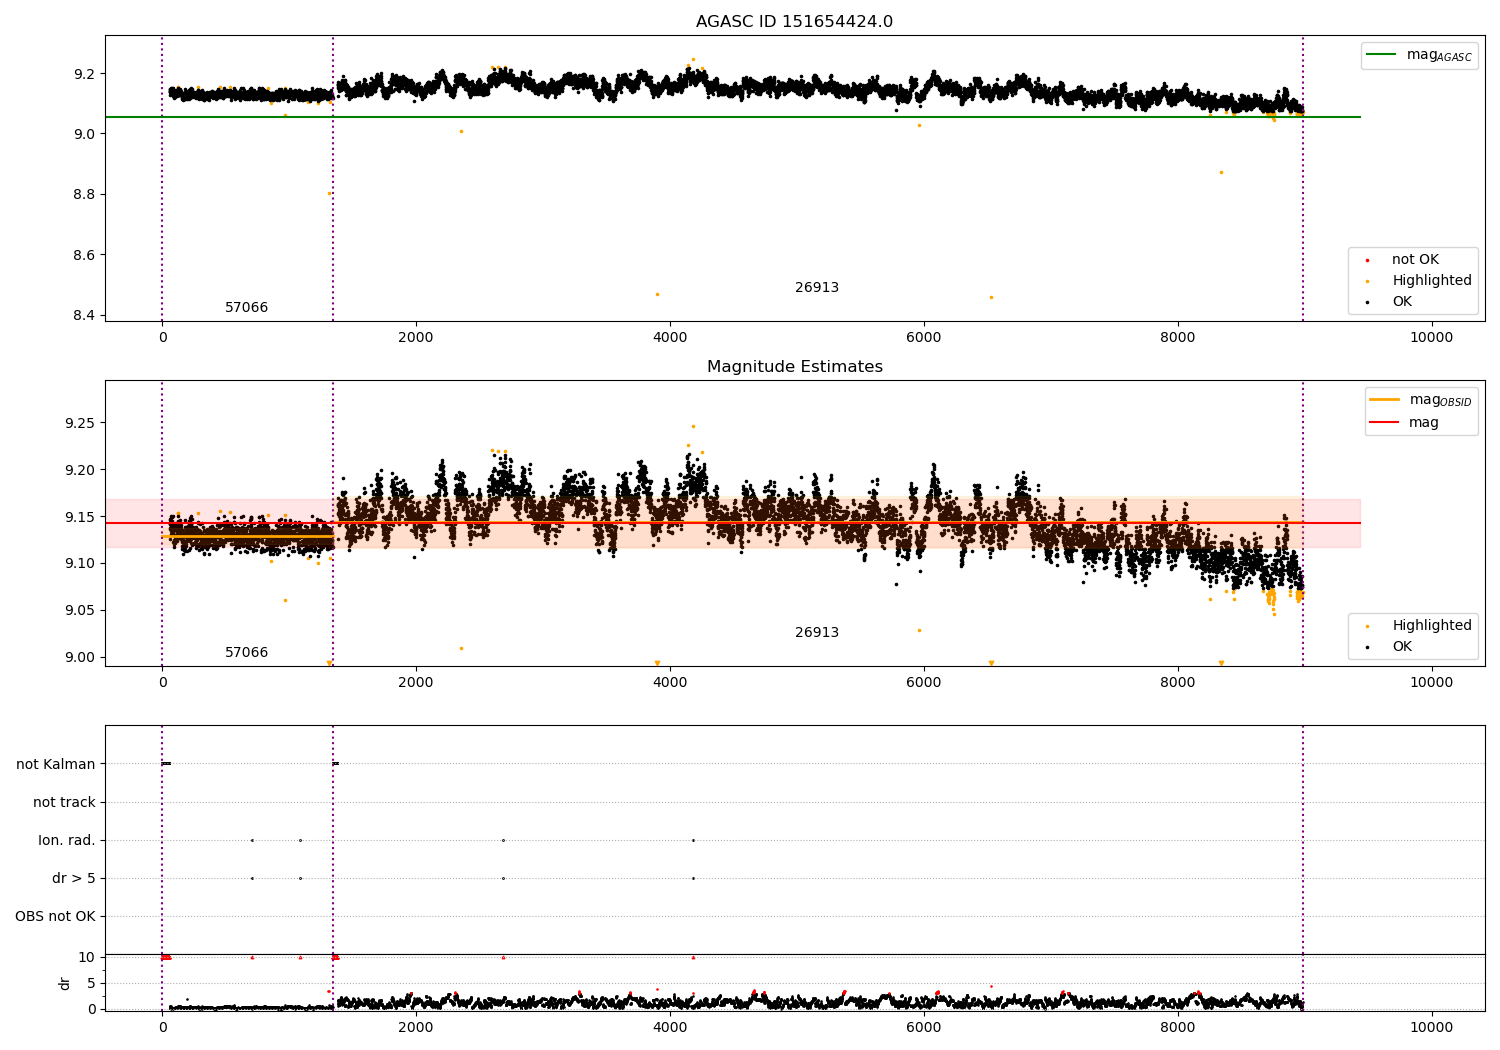Click the '10' tick on the dr axis
Screen dimensions: 1500x1050
pos(87,957)
